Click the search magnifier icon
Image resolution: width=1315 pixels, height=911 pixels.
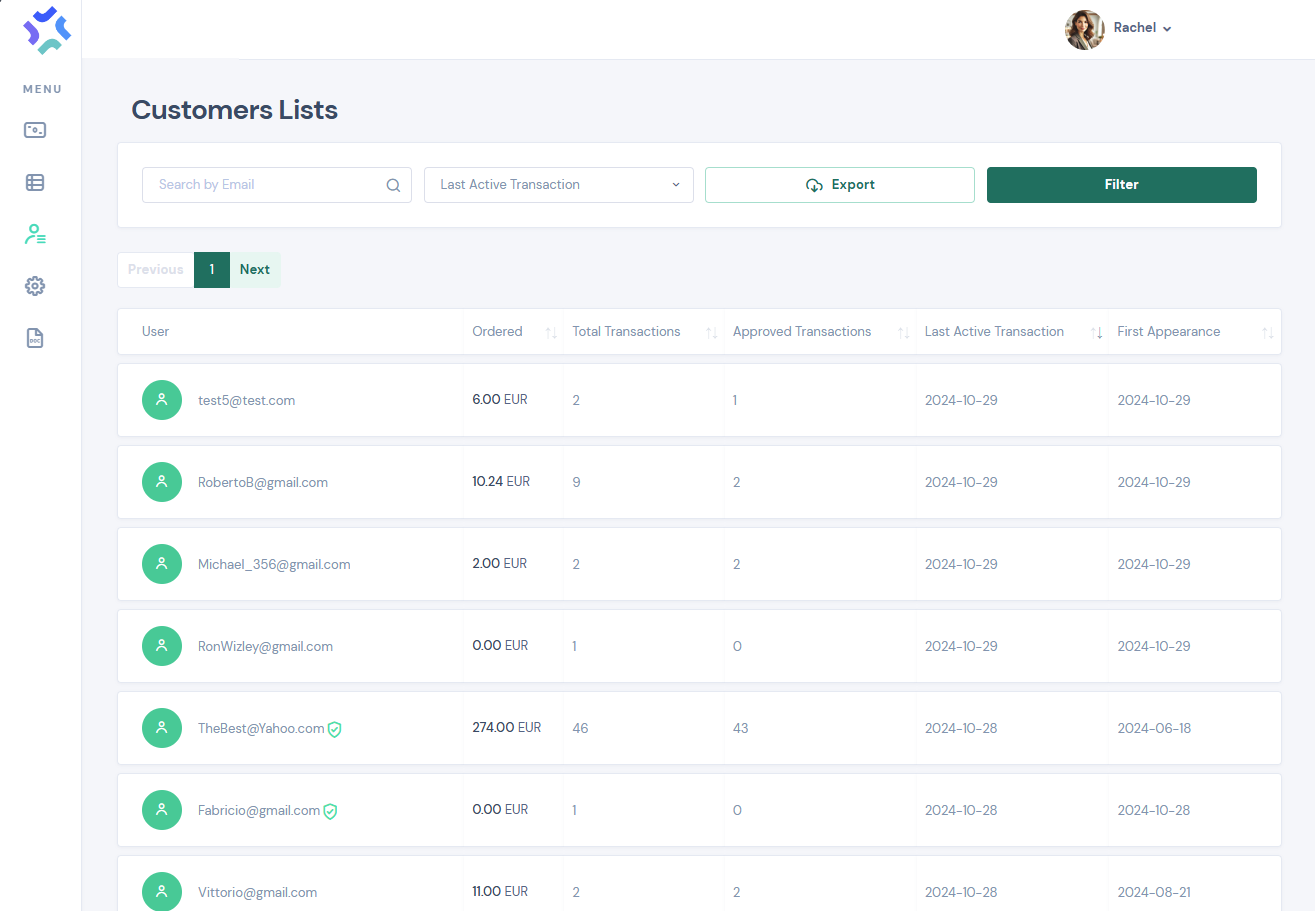coord(393,185)
